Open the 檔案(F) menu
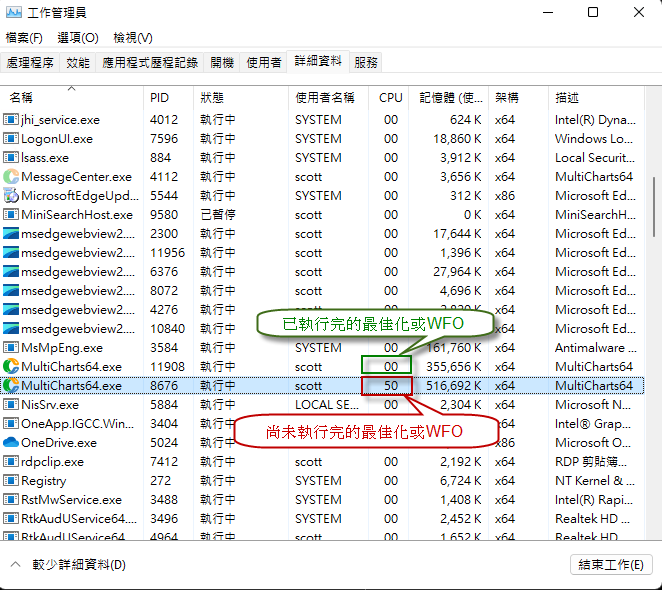 coord(24,38)
